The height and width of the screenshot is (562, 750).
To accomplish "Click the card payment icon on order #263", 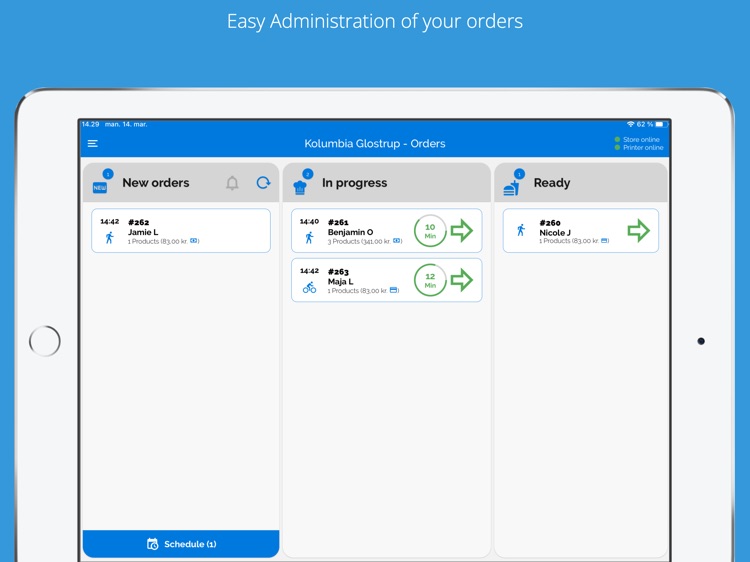I will tap(394, 290).
